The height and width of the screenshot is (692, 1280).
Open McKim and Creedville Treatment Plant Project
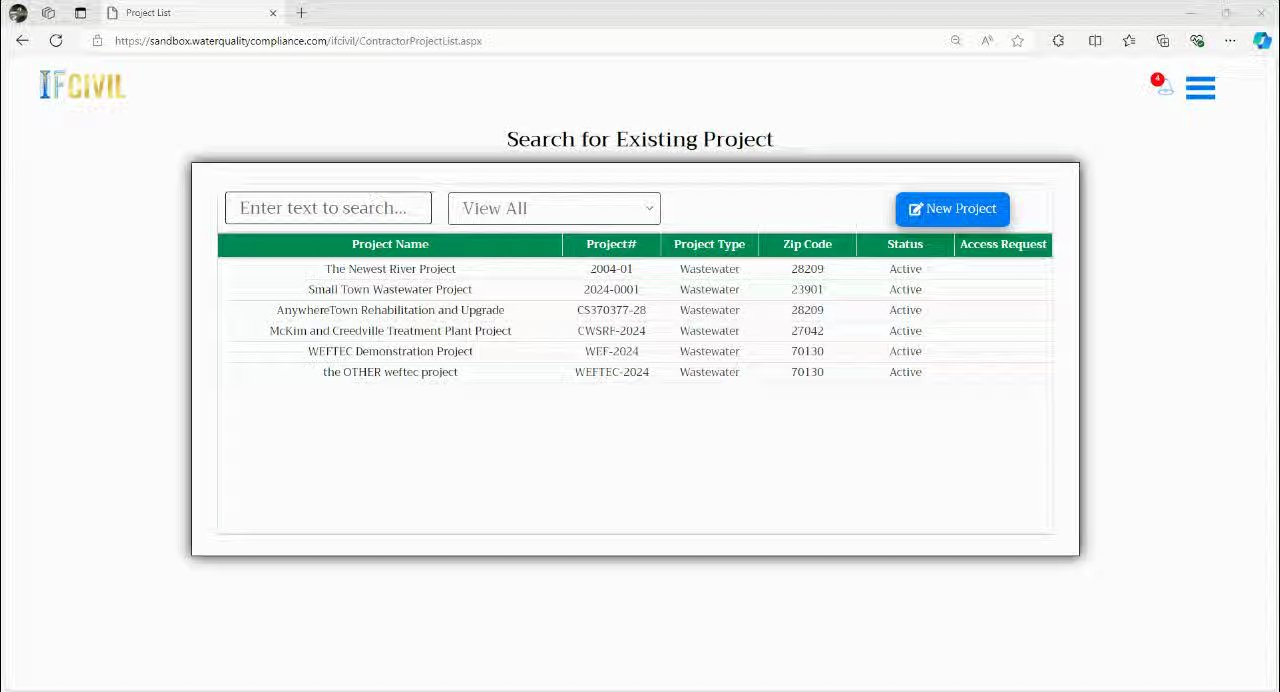(x=390, y=331)
